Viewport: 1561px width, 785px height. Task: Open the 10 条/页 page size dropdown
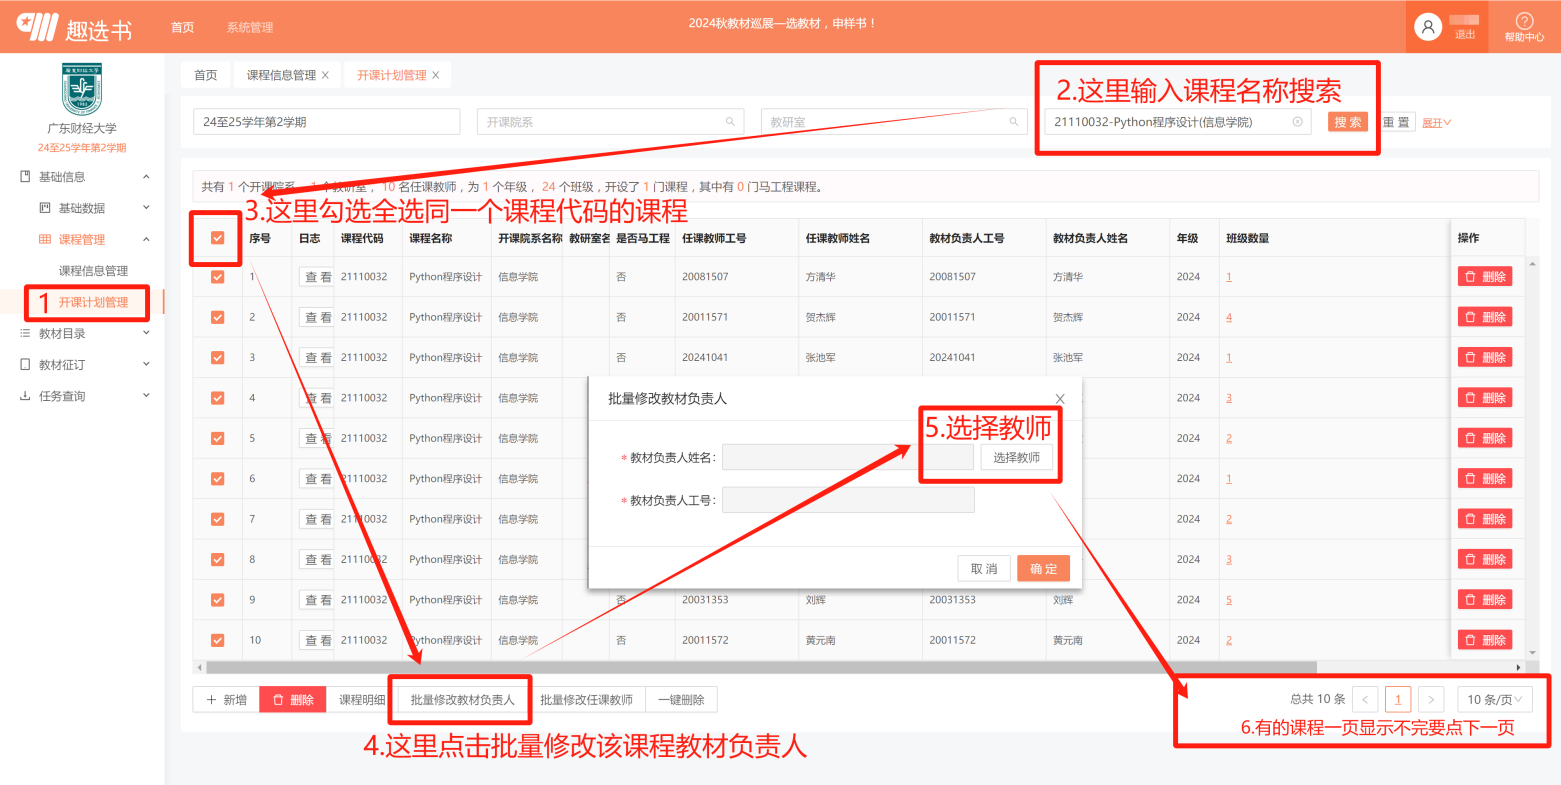coord(1494,700)
